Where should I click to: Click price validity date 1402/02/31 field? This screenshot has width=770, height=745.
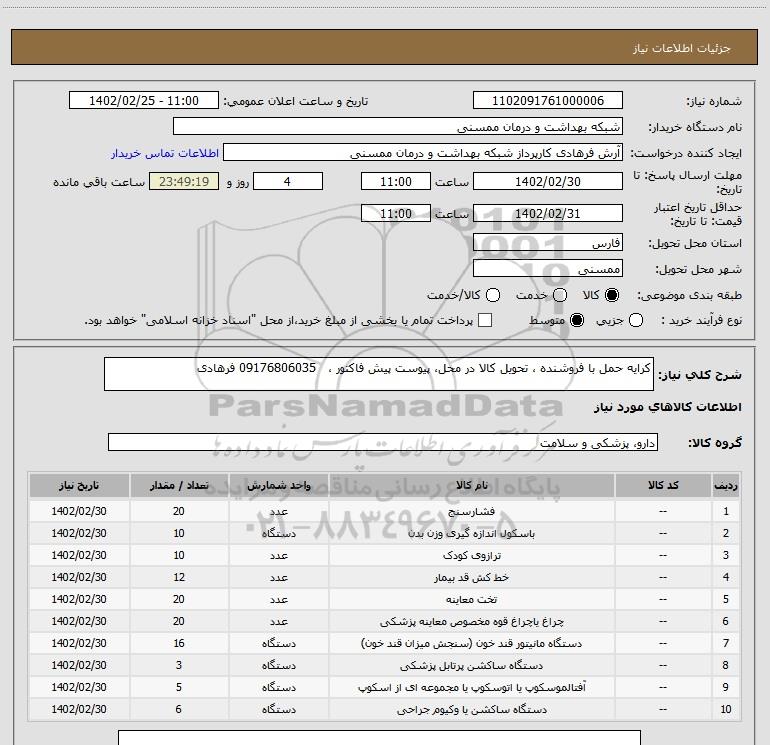point(548,213)
